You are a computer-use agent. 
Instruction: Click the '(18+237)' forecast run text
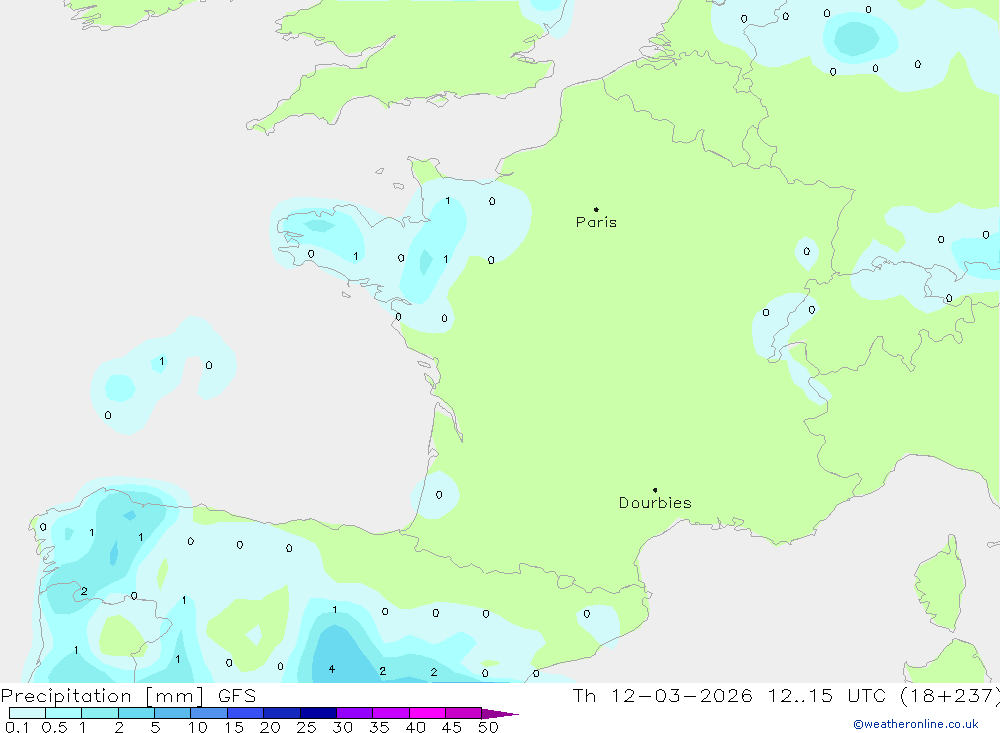950,696
